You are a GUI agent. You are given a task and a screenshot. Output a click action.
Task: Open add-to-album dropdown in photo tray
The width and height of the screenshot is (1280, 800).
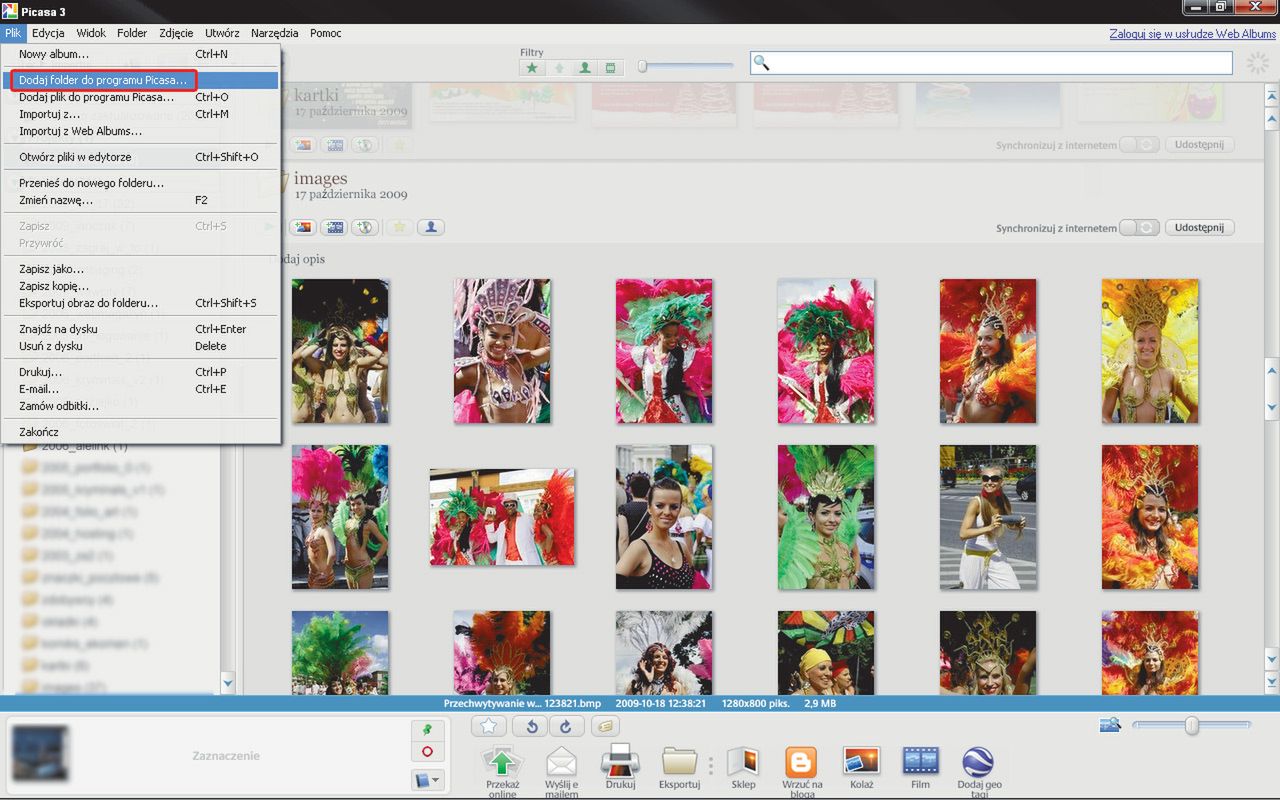(x=427, y=779)
